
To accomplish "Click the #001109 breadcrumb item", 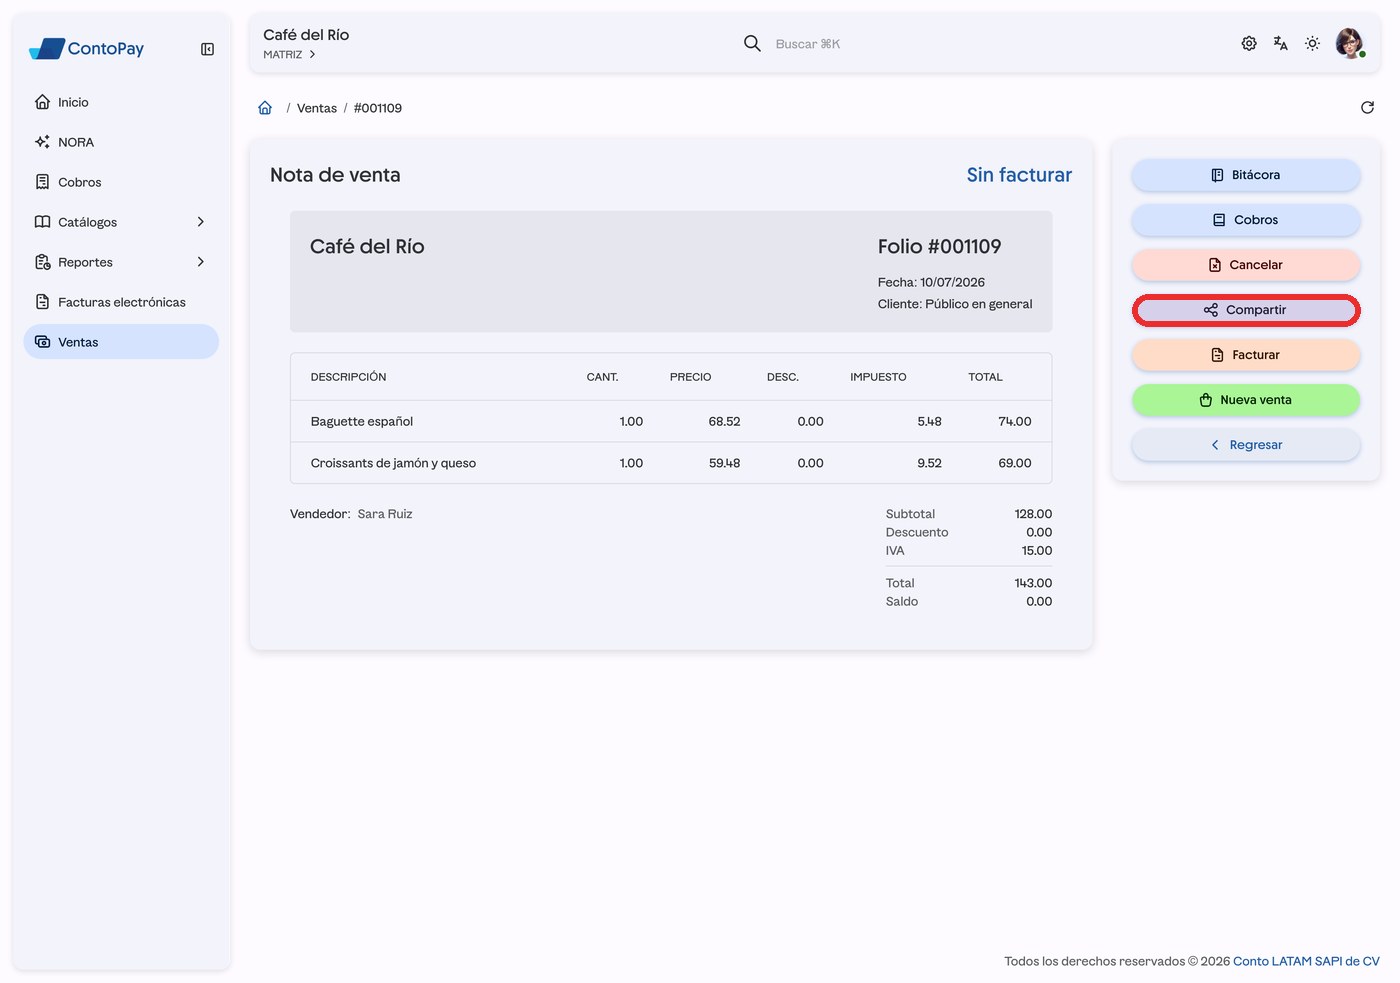I will click(378, 108).
